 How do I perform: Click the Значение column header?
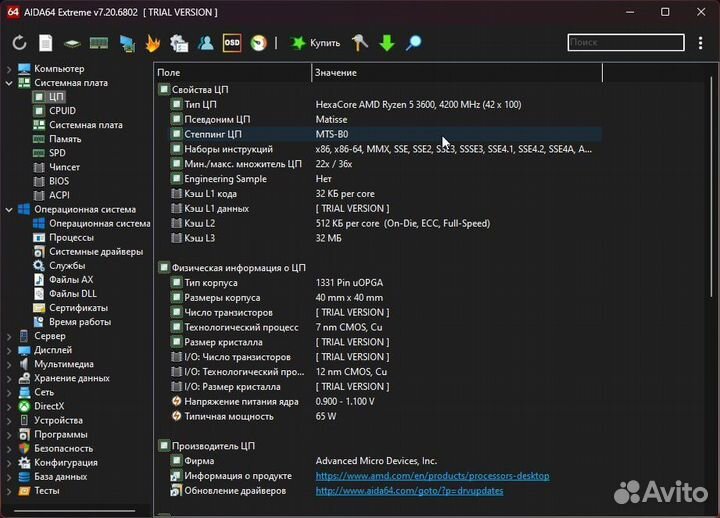[457, 73]
